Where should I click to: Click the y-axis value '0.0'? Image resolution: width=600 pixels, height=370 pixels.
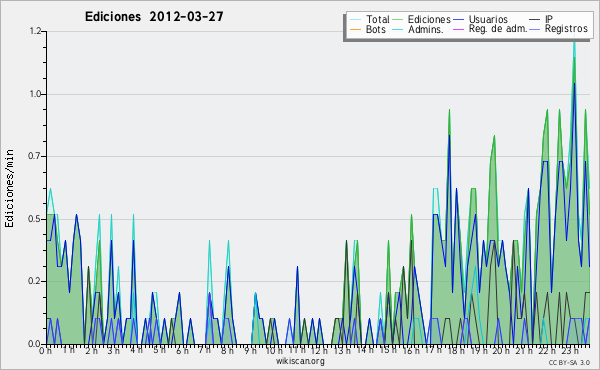(x=35, y=344)
